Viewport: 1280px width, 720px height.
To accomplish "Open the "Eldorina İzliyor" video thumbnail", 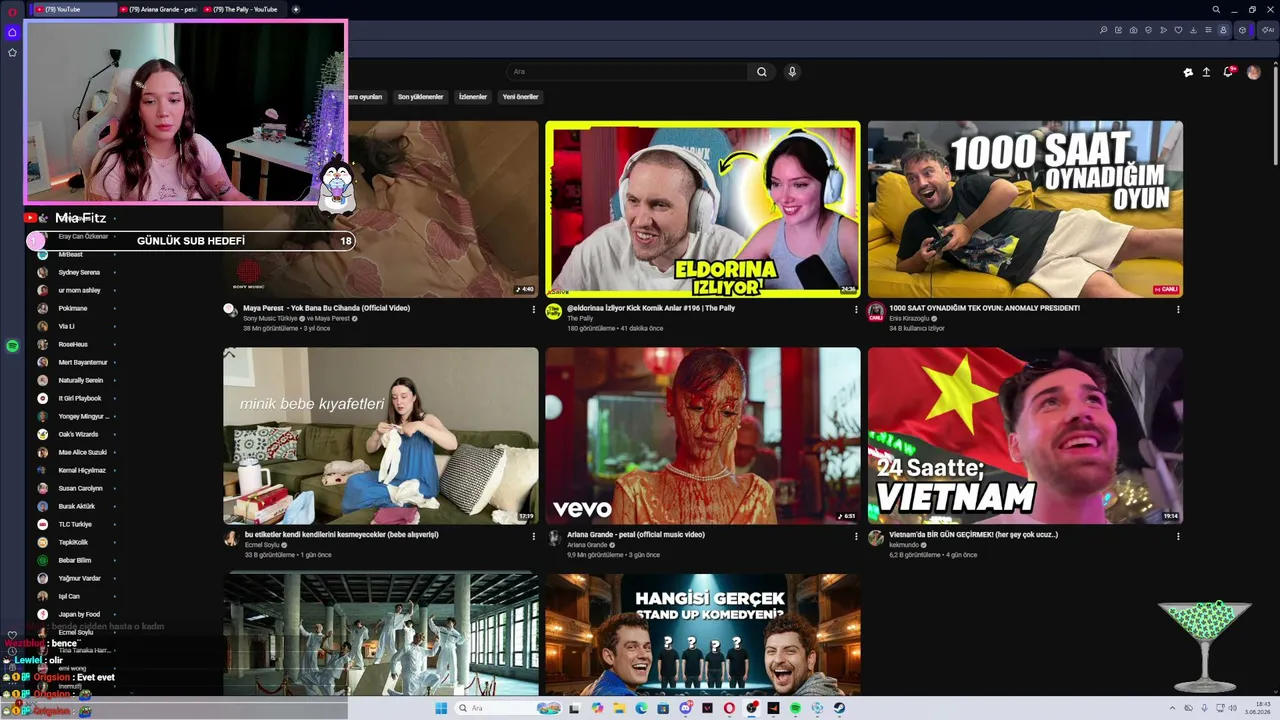I will (x=702, y=209).
